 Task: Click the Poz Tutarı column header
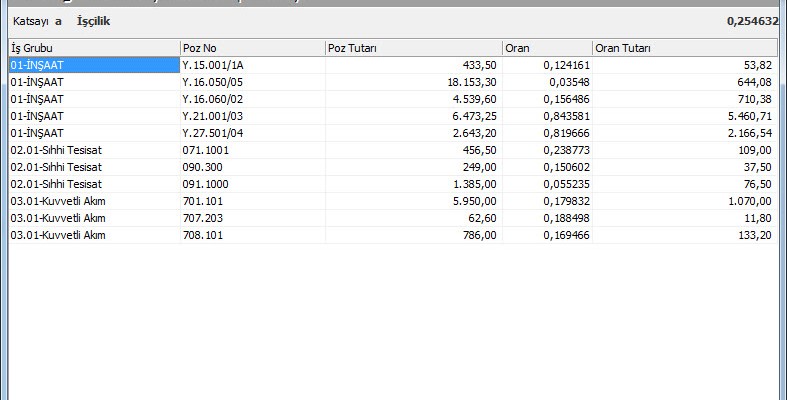tap(413, 48)
